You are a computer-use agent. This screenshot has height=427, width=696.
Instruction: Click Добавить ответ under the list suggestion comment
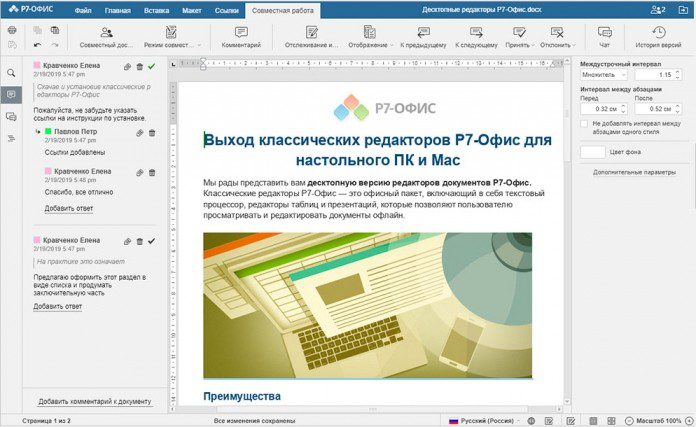(x=58, y=306)
